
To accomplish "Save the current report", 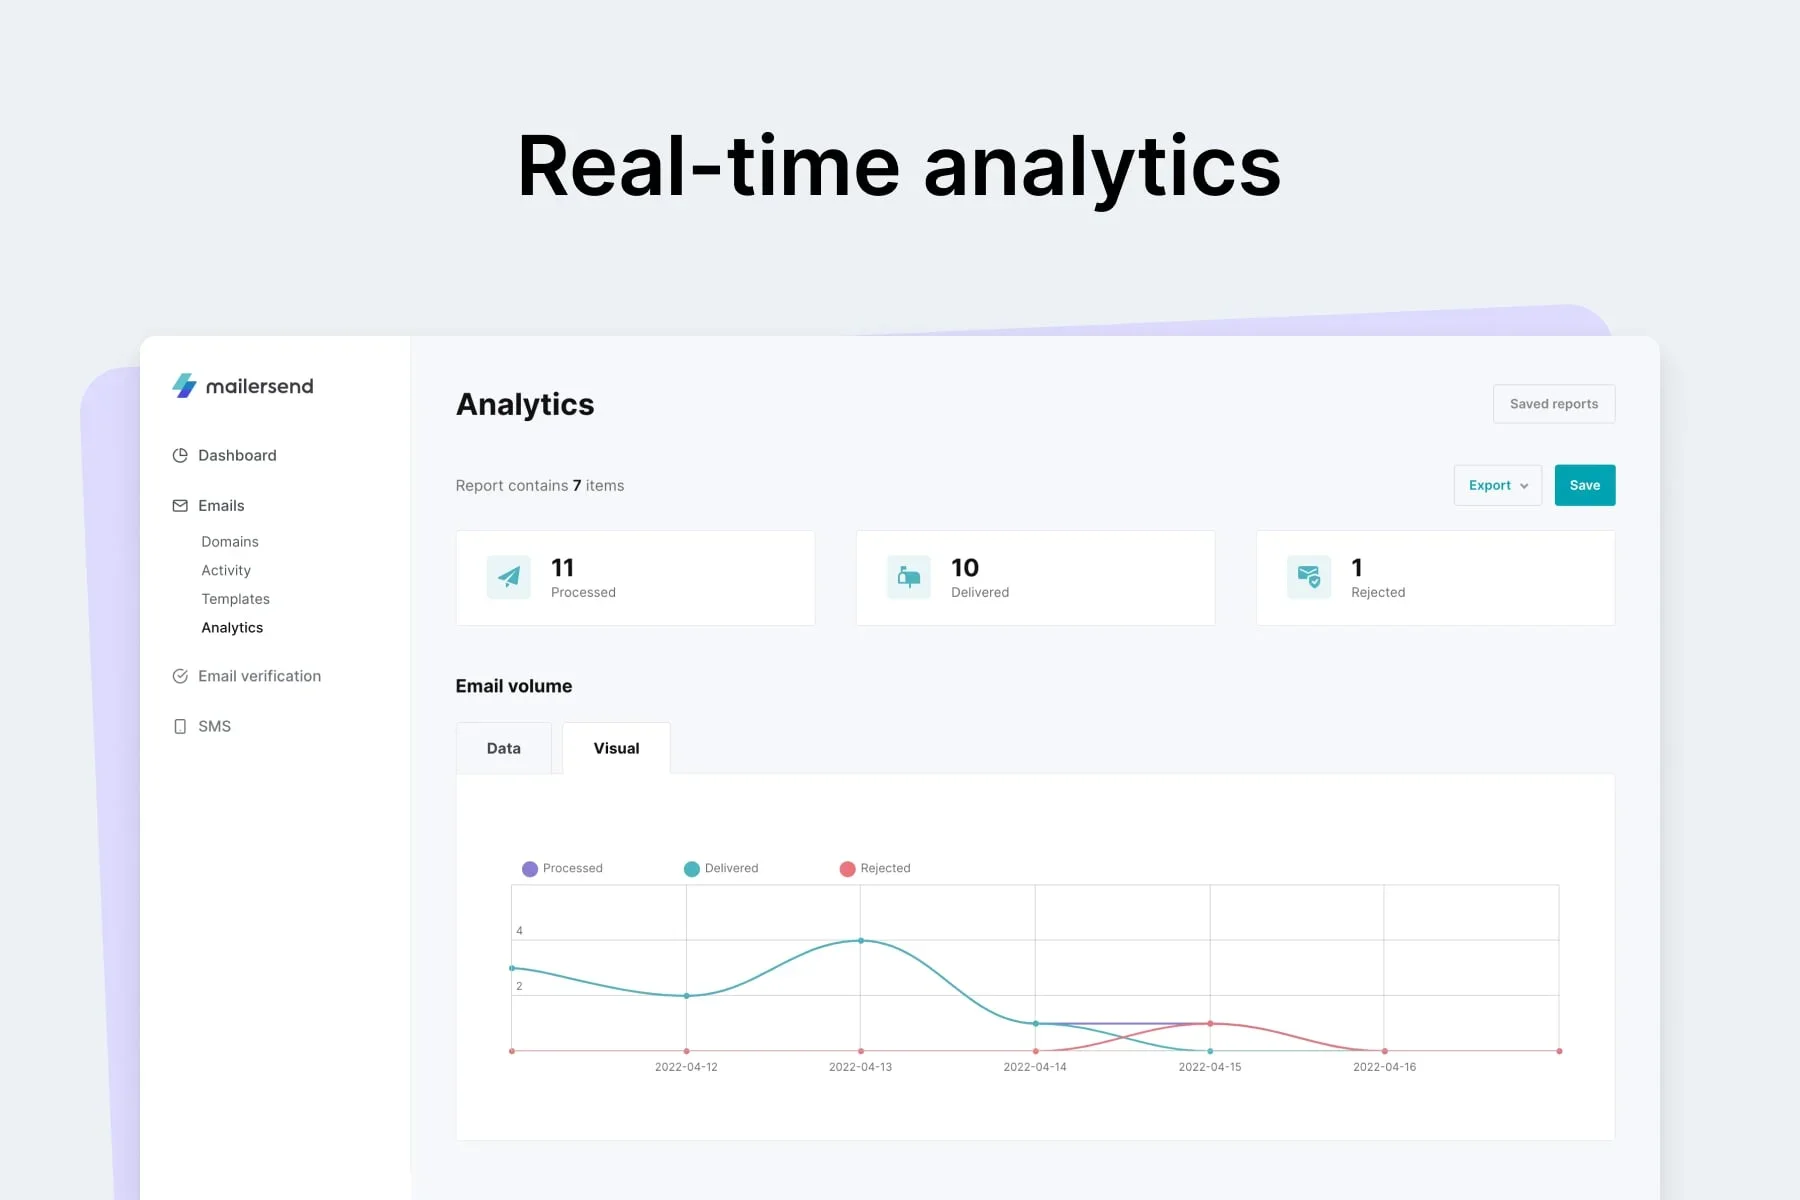I will pos(1585,485).
